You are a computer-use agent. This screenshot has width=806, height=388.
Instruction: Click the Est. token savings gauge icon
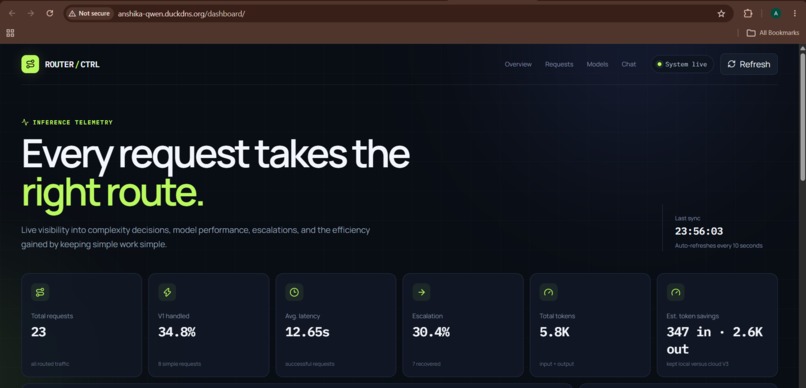(x=675, y=292)
